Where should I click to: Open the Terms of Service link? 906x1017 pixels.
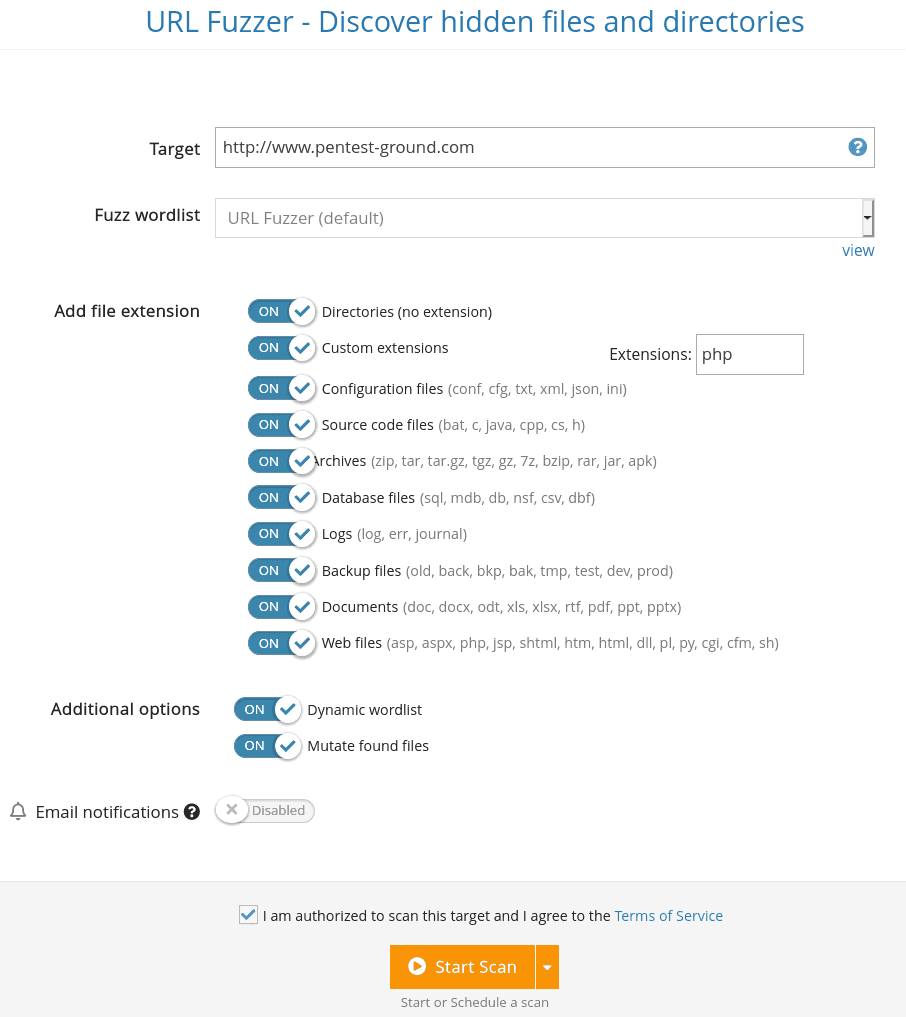point(668,915)
